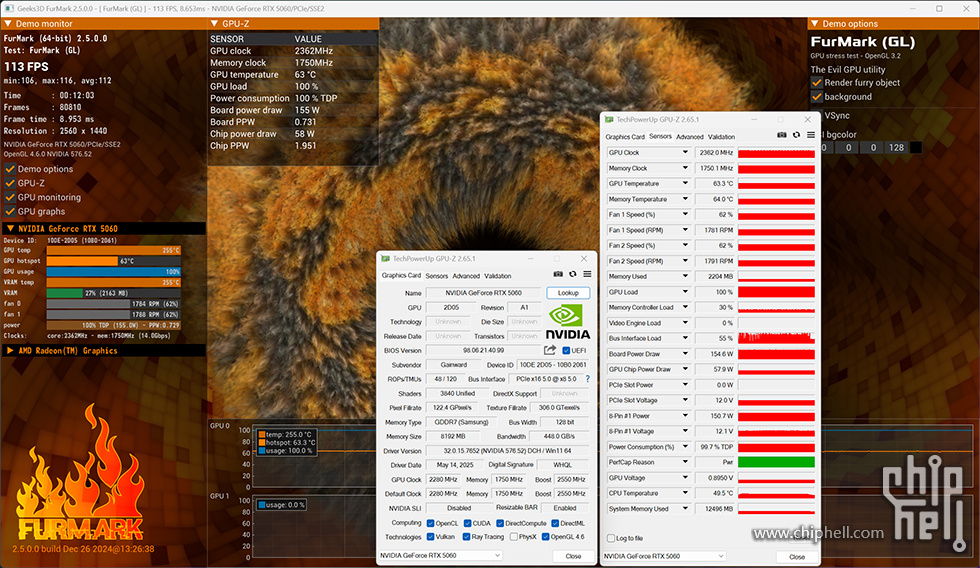Viewport: 980px width, 568px height.
Task: Toggle the PhysX checkbox
Action: [x=514, y=537]
